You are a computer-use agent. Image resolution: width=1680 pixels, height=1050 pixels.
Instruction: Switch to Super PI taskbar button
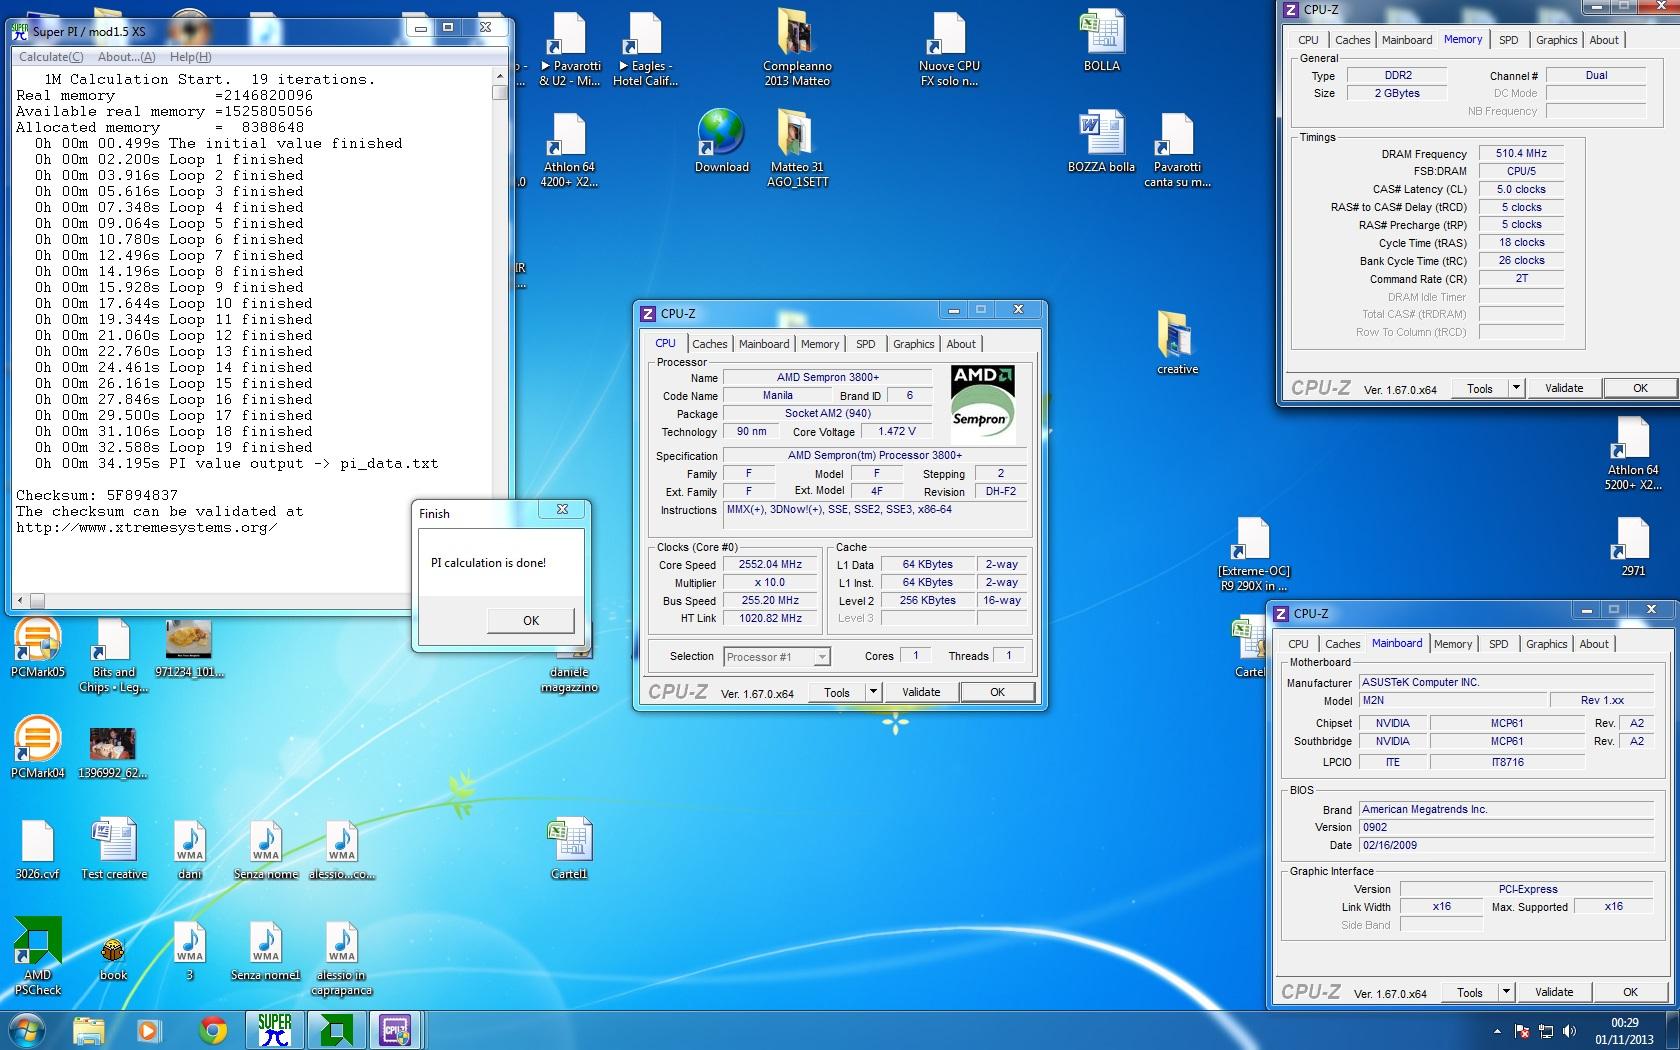point(274,1030)
